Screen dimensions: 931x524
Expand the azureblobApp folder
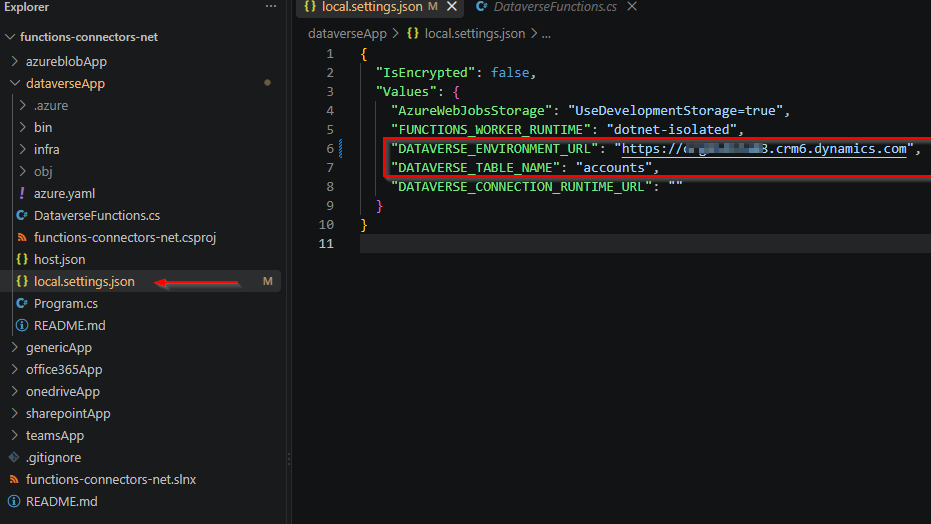pos(15,61)
